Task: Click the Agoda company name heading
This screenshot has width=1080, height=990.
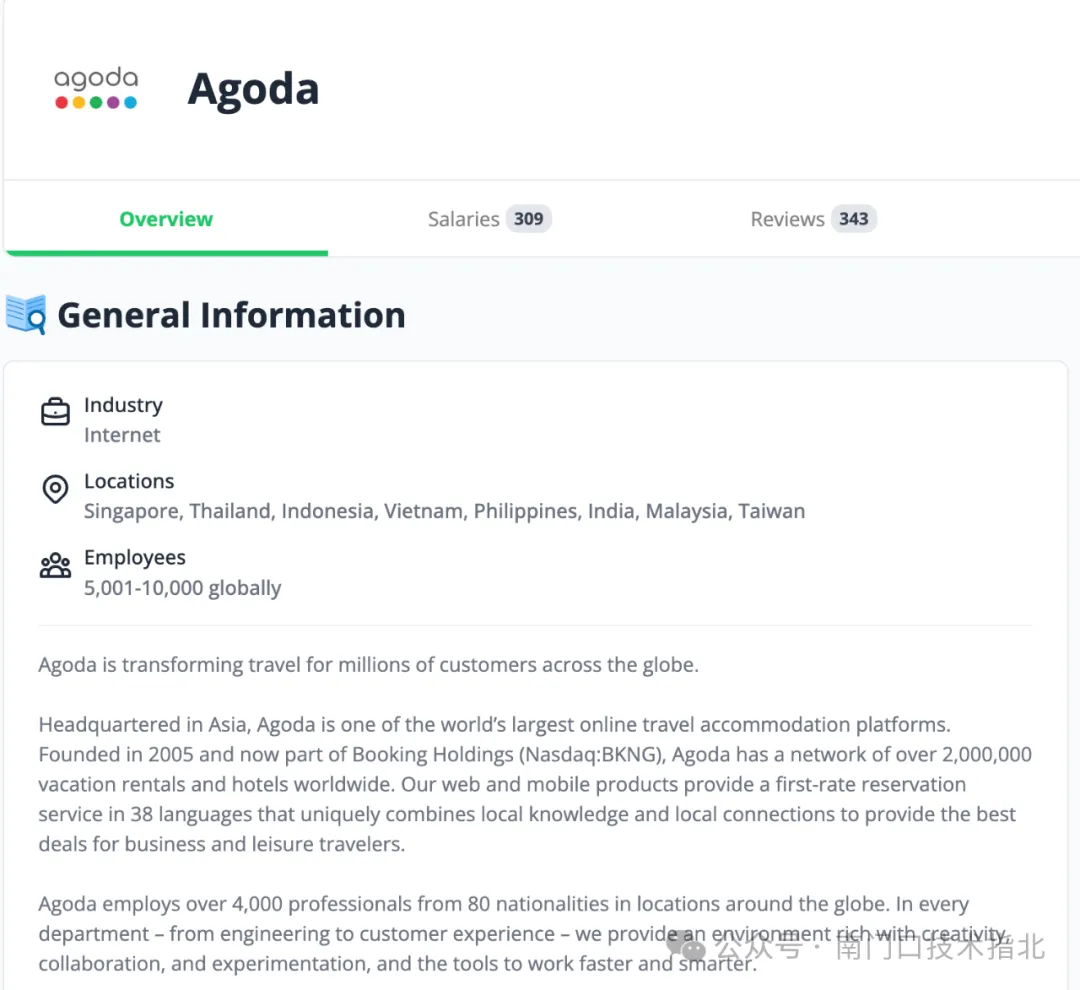Action: pos(253,89)
